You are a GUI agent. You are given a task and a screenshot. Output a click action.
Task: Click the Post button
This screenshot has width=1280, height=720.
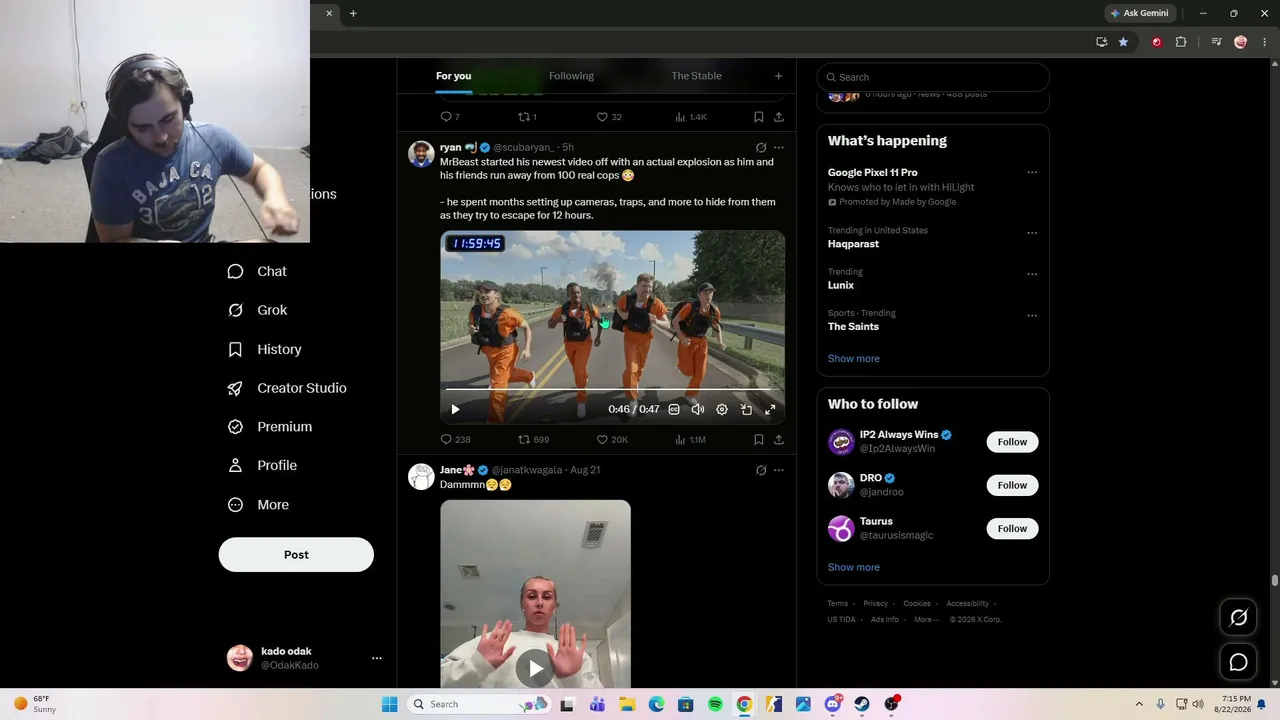[296, 555]
